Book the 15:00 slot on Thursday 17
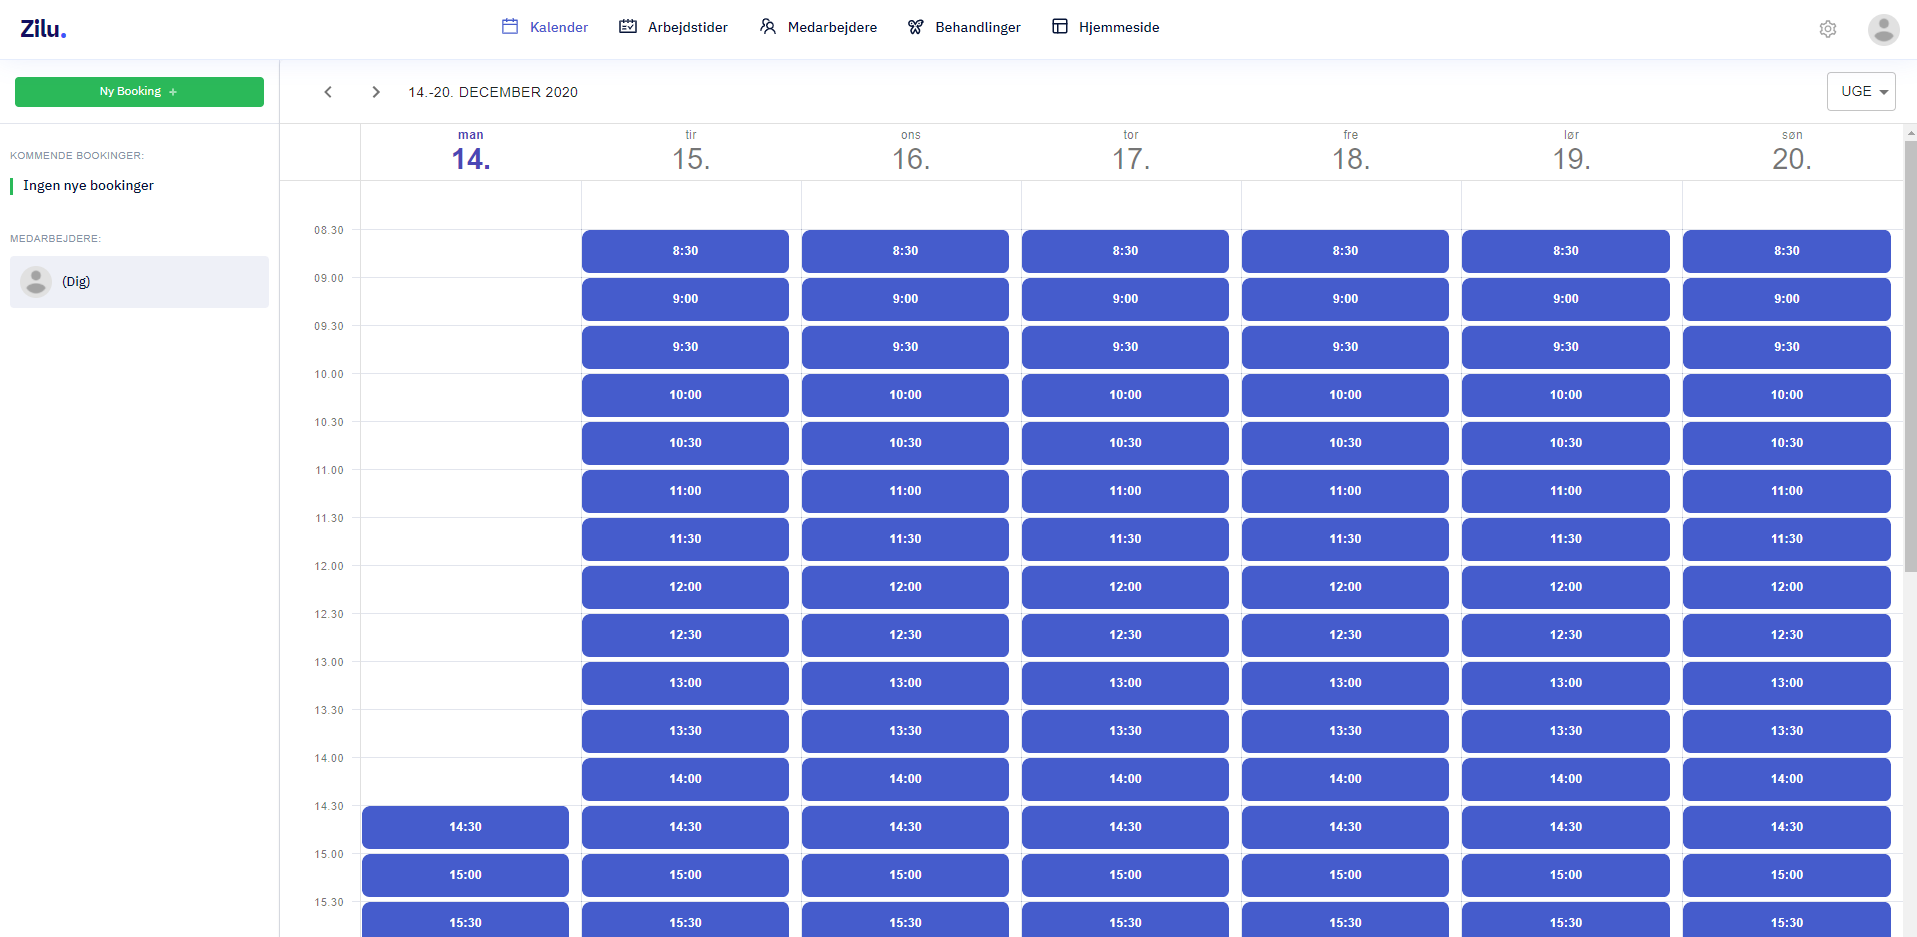 click(x=1125, y=875)
